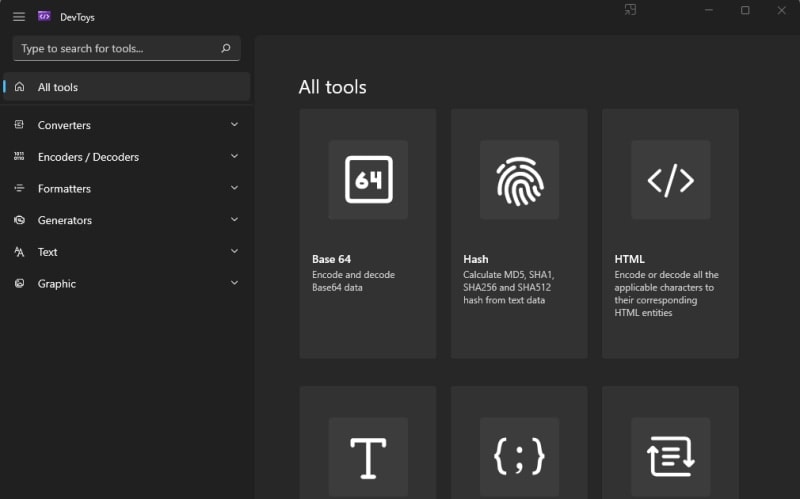Open the list arrows tool icon
Viewport: 800px width, 499px height.
(670, 457)
